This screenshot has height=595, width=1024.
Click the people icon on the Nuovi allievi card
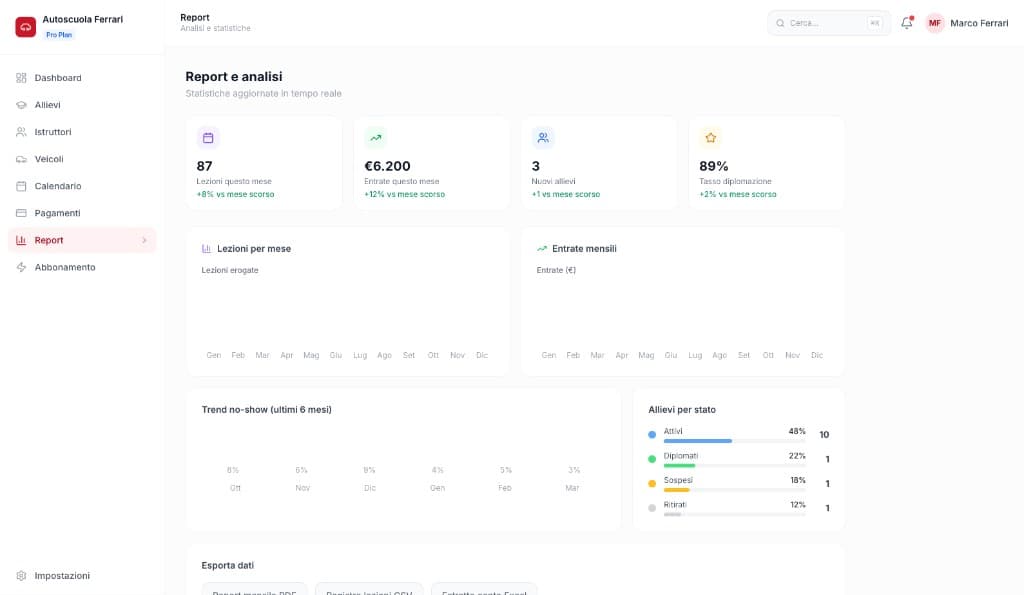click(x=543, y=138)
